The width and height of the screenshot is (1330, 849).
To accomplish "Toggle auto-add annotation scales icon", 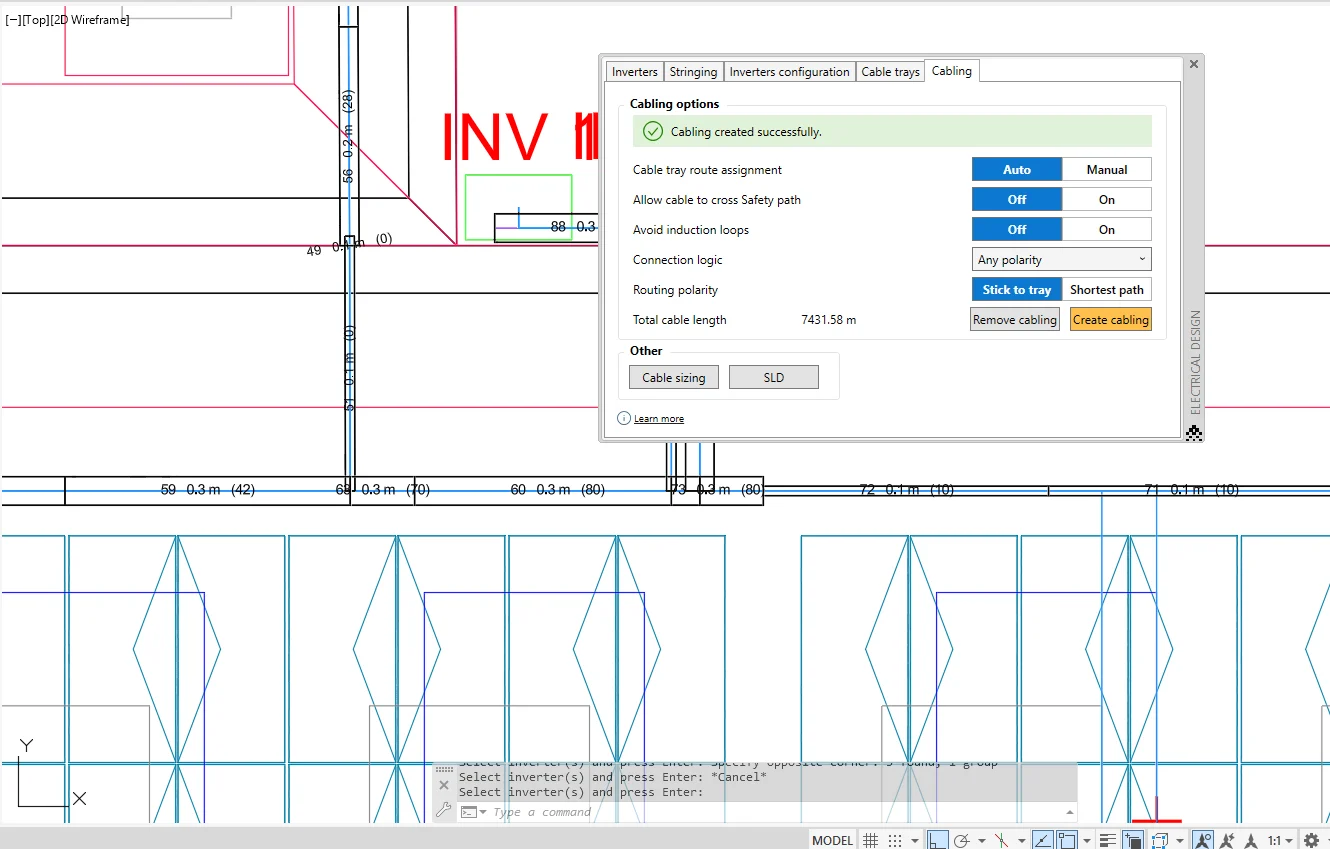I will (x=1227, y=840).
